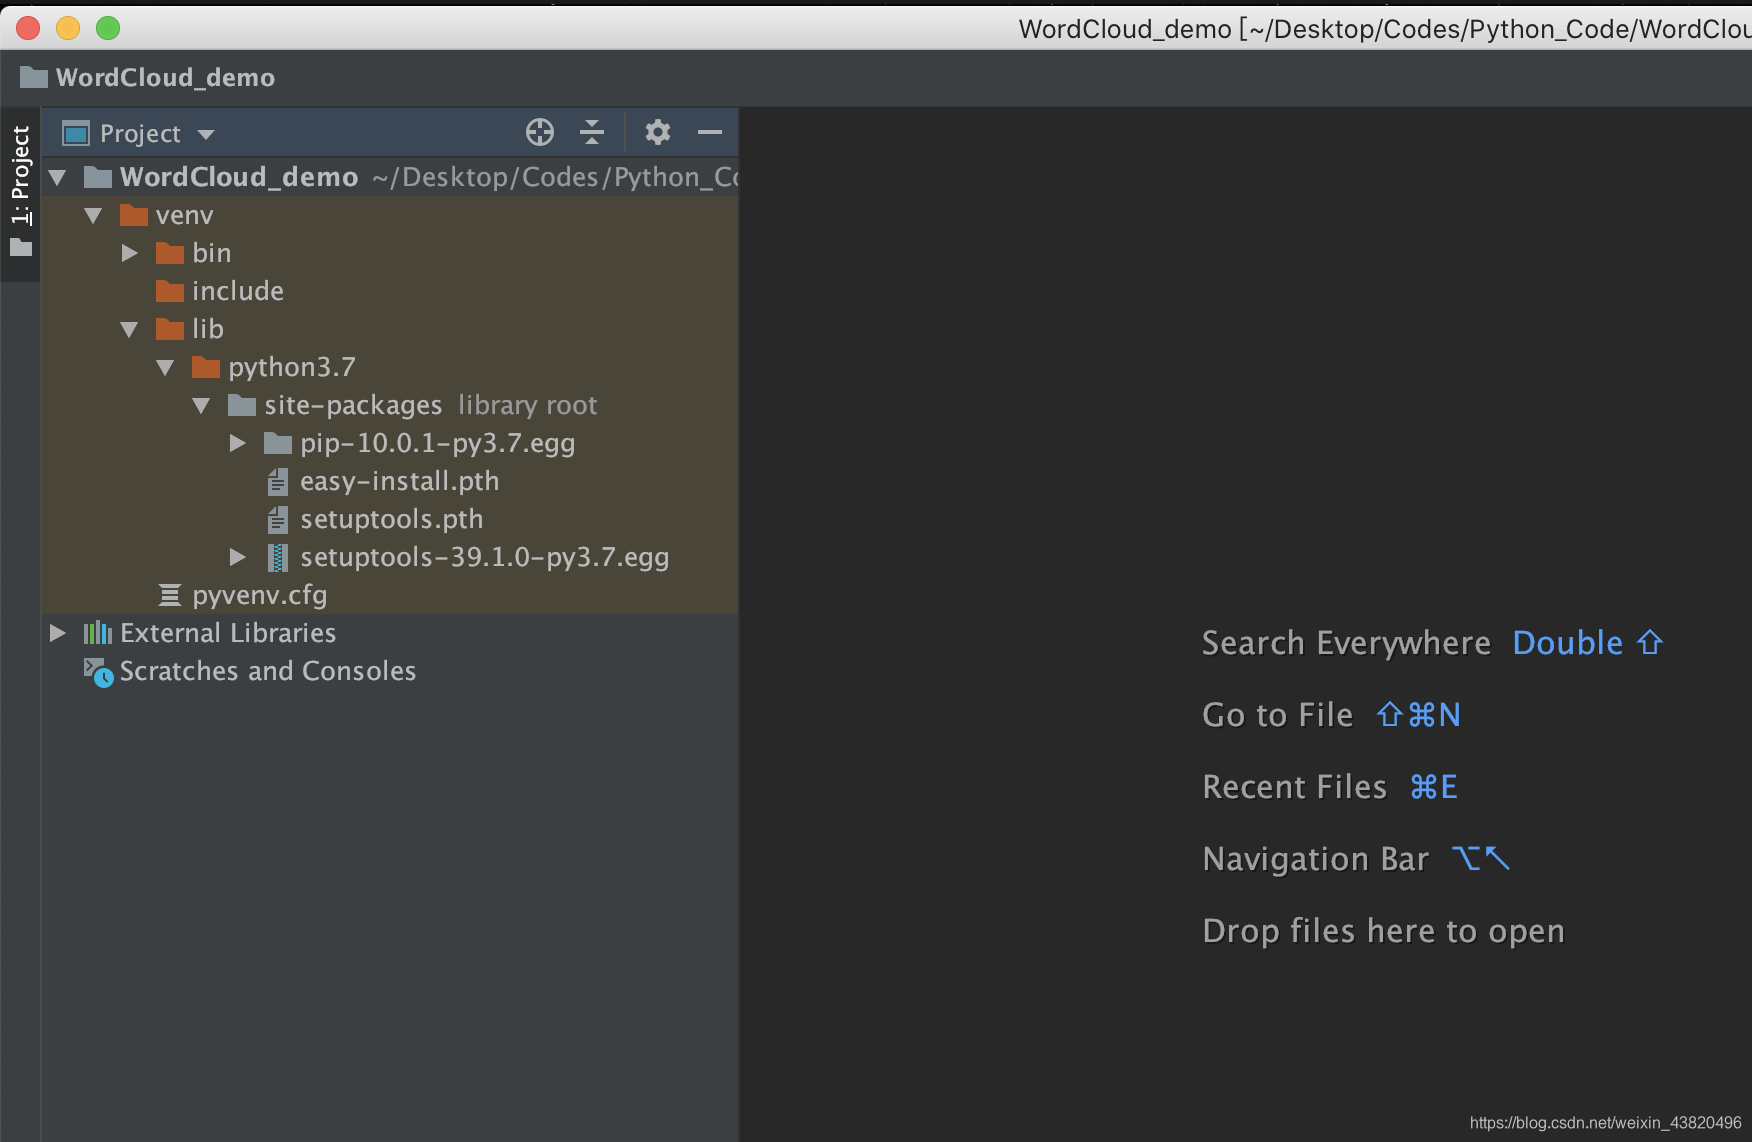Image resolution: width=1752 pixels, height=1142 pixels.
Task: Expand the bin folder arrow
Action: coord(130,253)
